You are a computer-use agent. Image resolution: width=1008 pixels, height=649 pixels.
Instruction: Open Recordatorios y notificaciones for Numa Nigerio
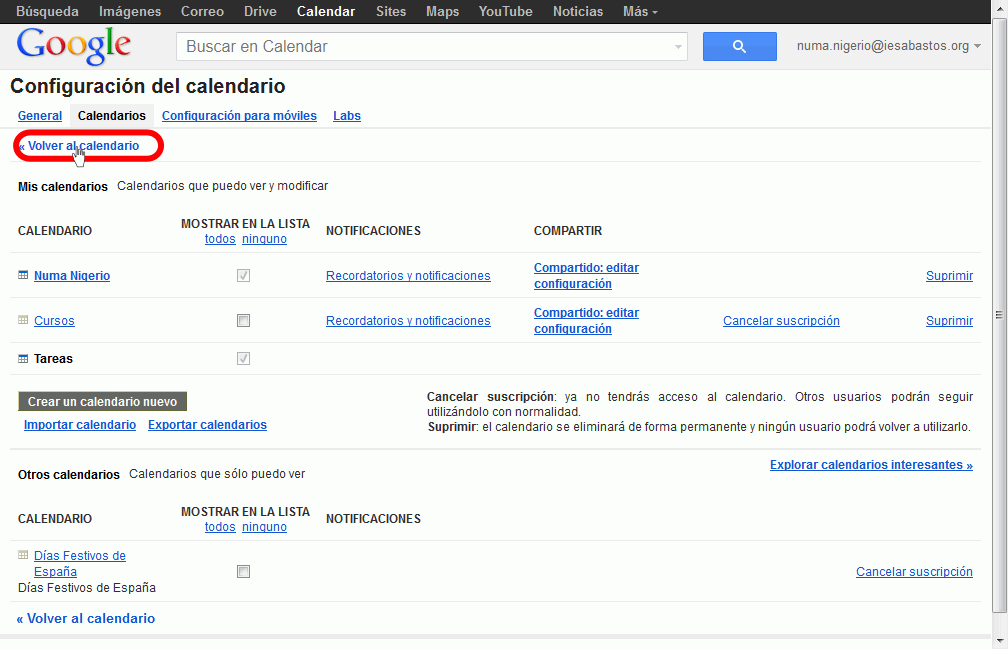408,276
